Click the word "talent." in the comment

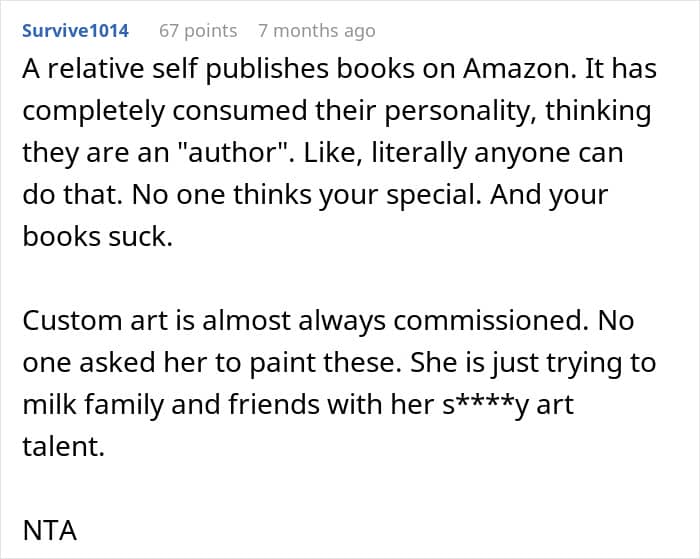[63, 446]
